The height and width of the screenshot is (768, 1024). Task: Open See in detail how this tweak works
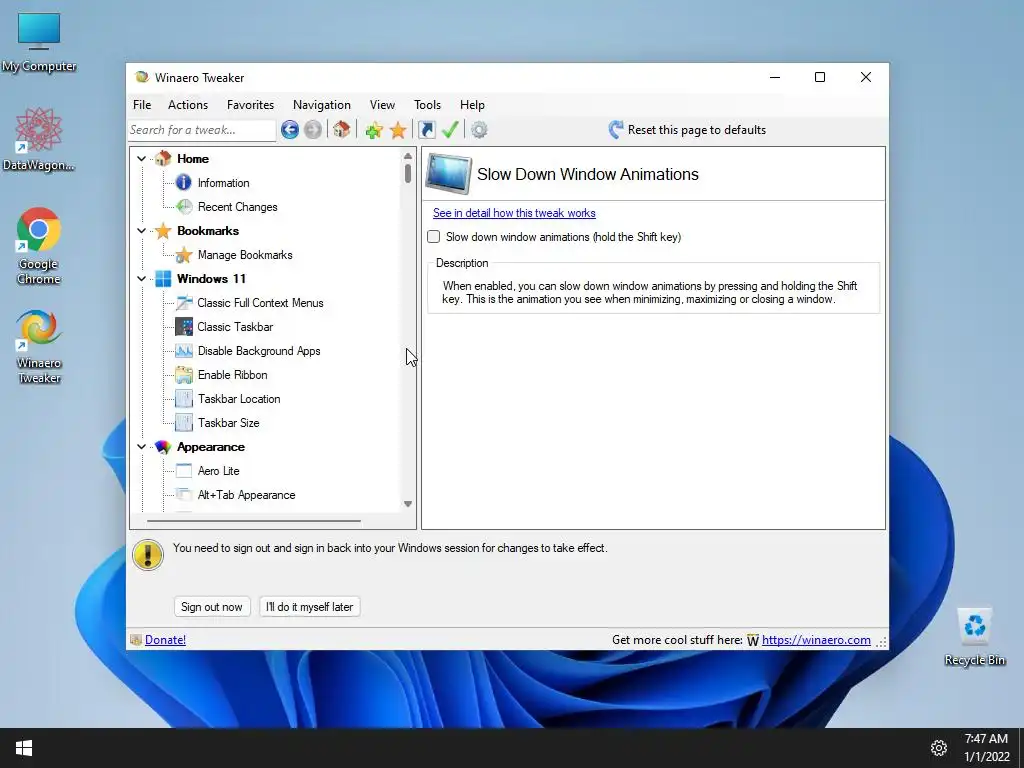[x=514, y=213]
